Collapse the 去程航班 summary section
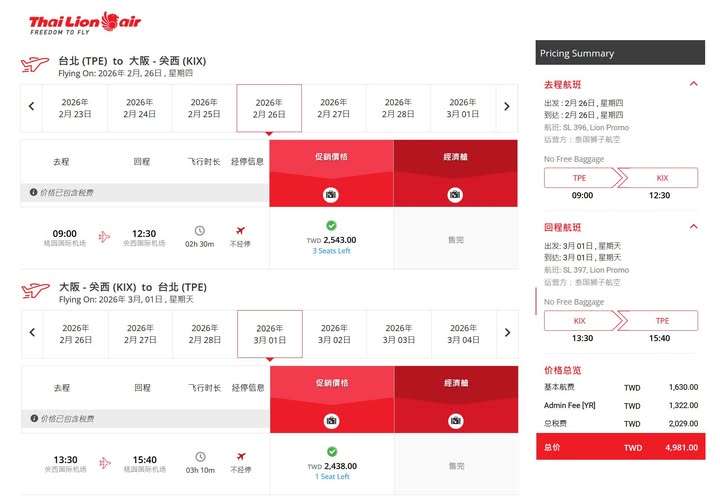 [x=694, y=84]
